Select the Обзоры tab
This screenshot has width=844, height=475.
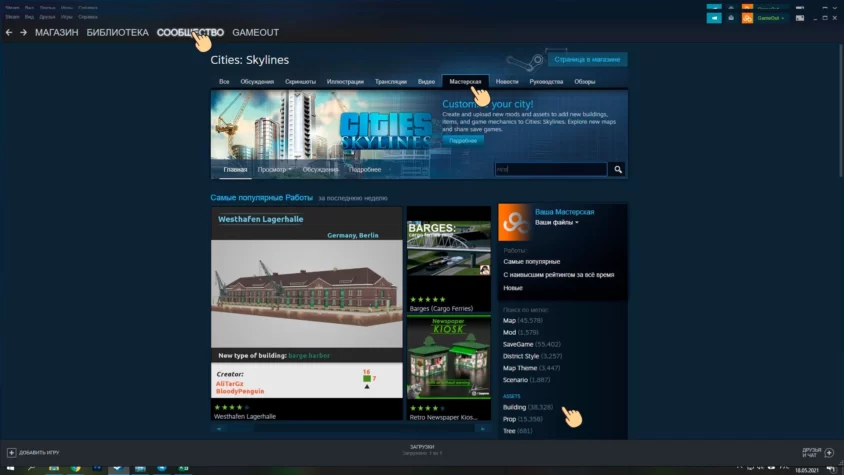point(585,82)
